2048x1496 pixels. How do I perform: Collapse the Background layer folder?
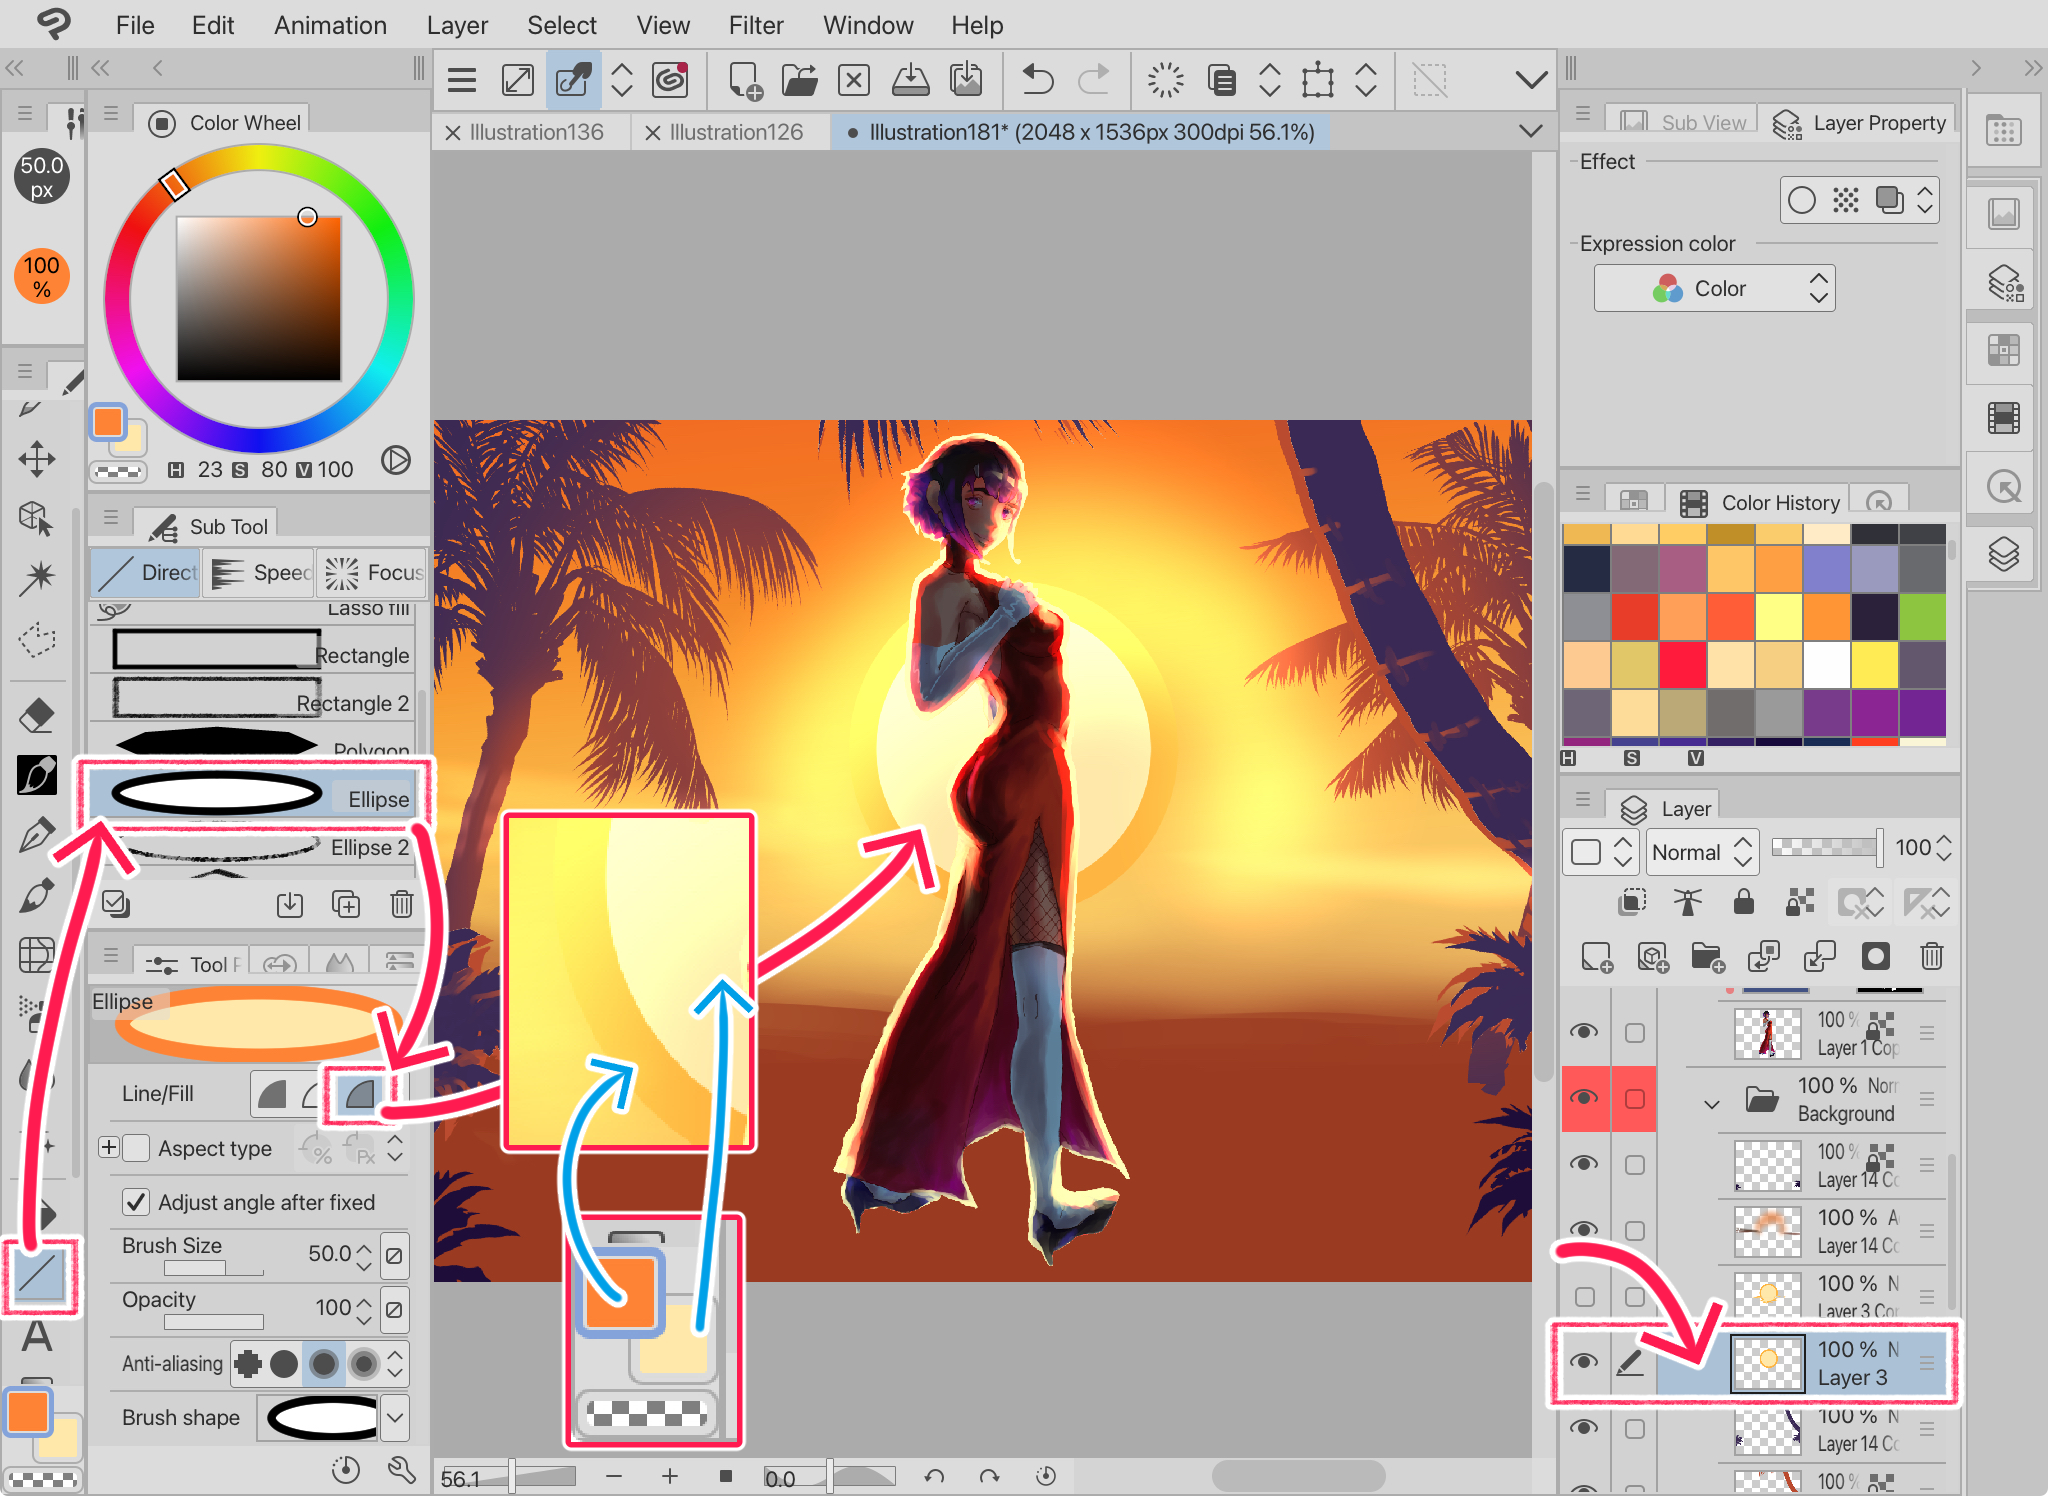1712,1104
